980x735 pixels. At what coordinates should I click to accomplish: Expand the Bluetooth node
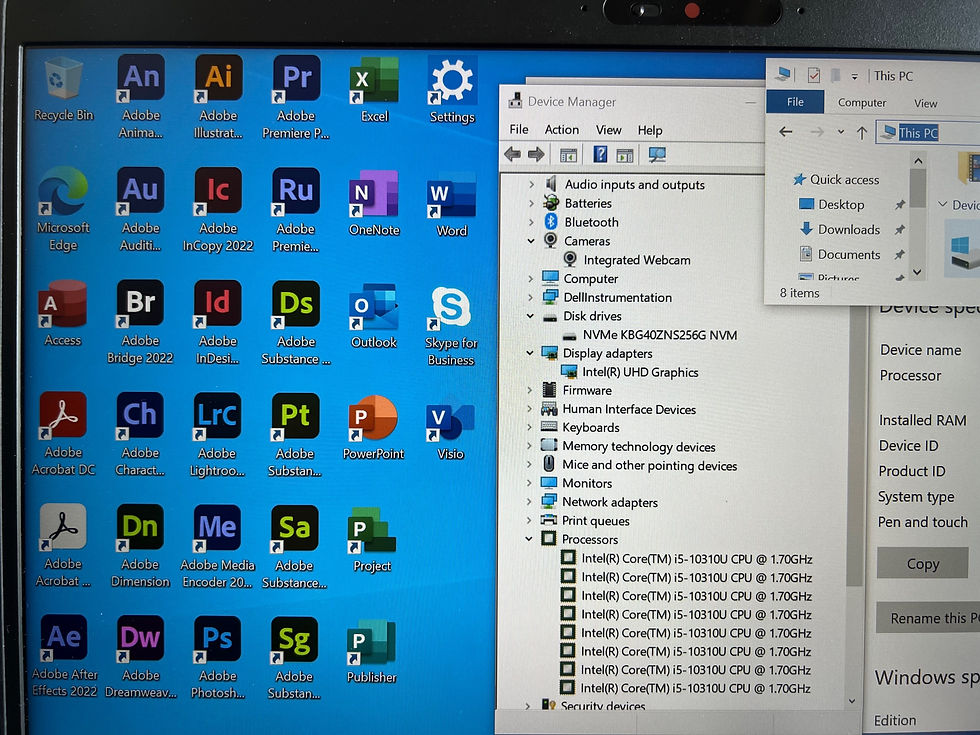click(x=531, y=222)
